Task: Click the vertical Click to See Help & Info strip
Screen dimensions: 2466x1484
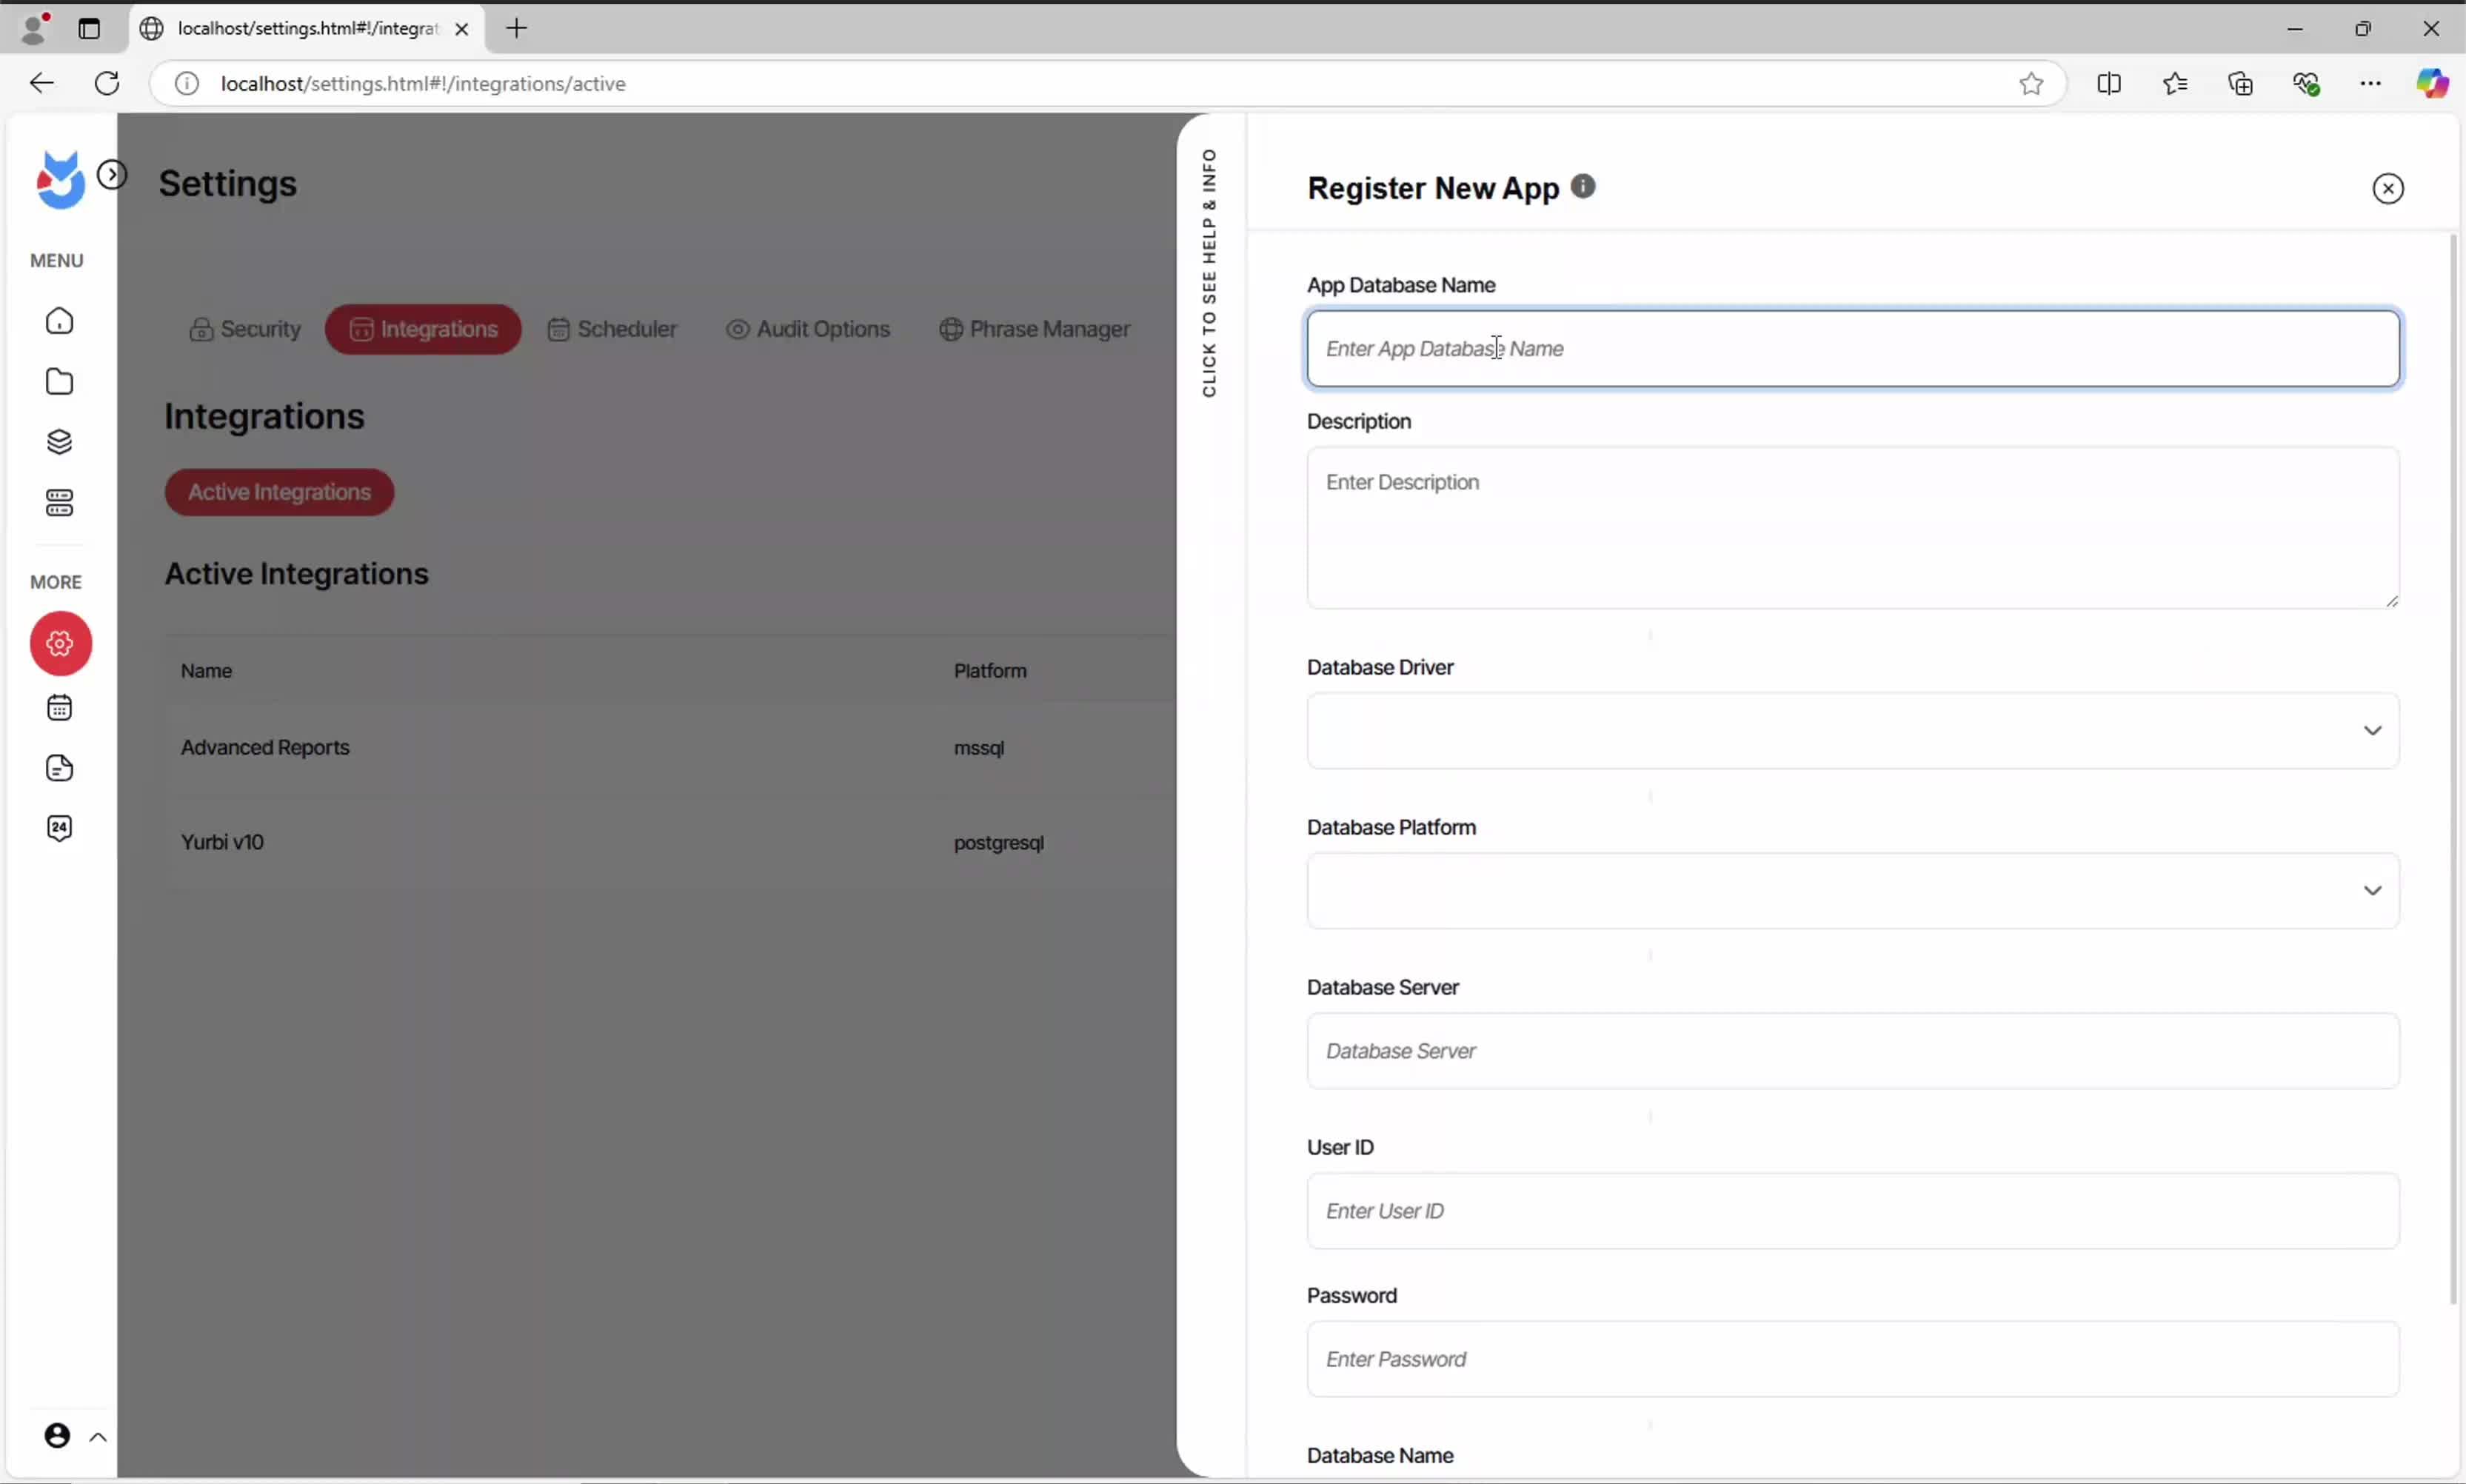Action: click(1210, 273)
